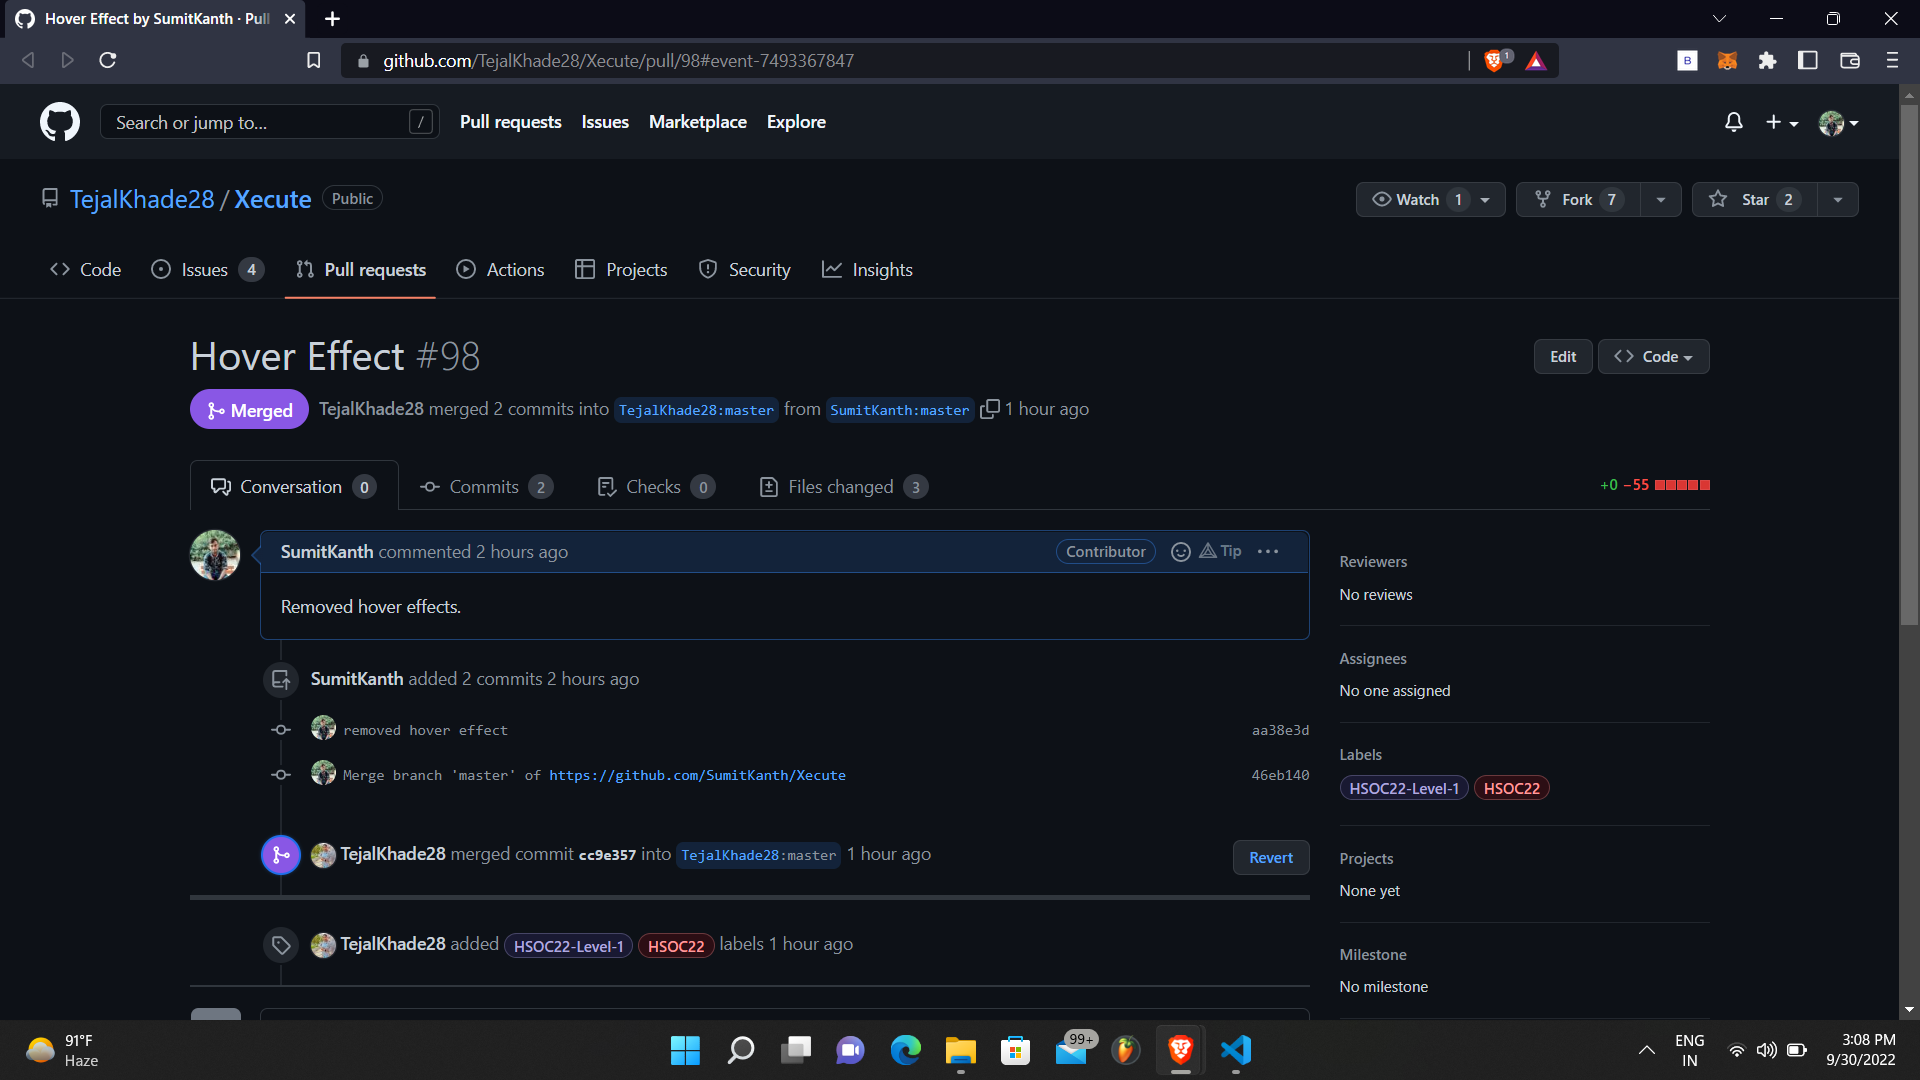Screen dimensions: 1920x1080
Task: Launch Visual Studio Code from taskbar
Action: tap(1236, 1050)
